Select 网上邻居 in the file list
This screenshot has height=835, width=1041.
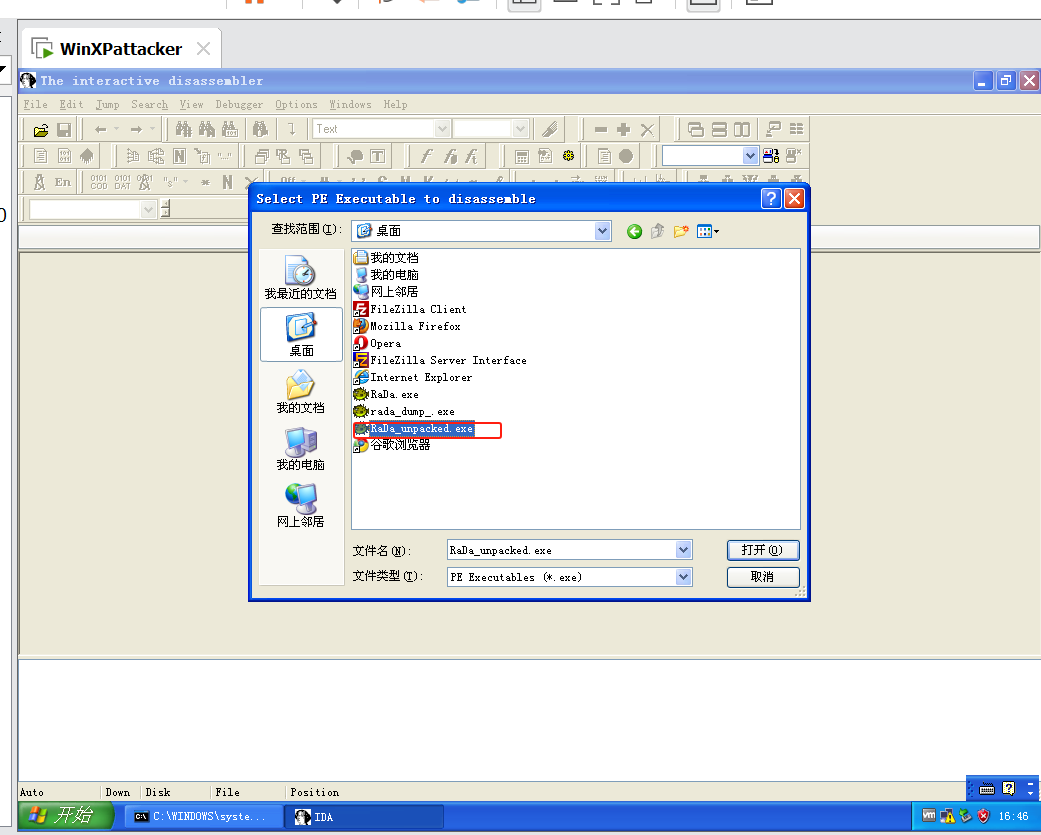[386, 292]
